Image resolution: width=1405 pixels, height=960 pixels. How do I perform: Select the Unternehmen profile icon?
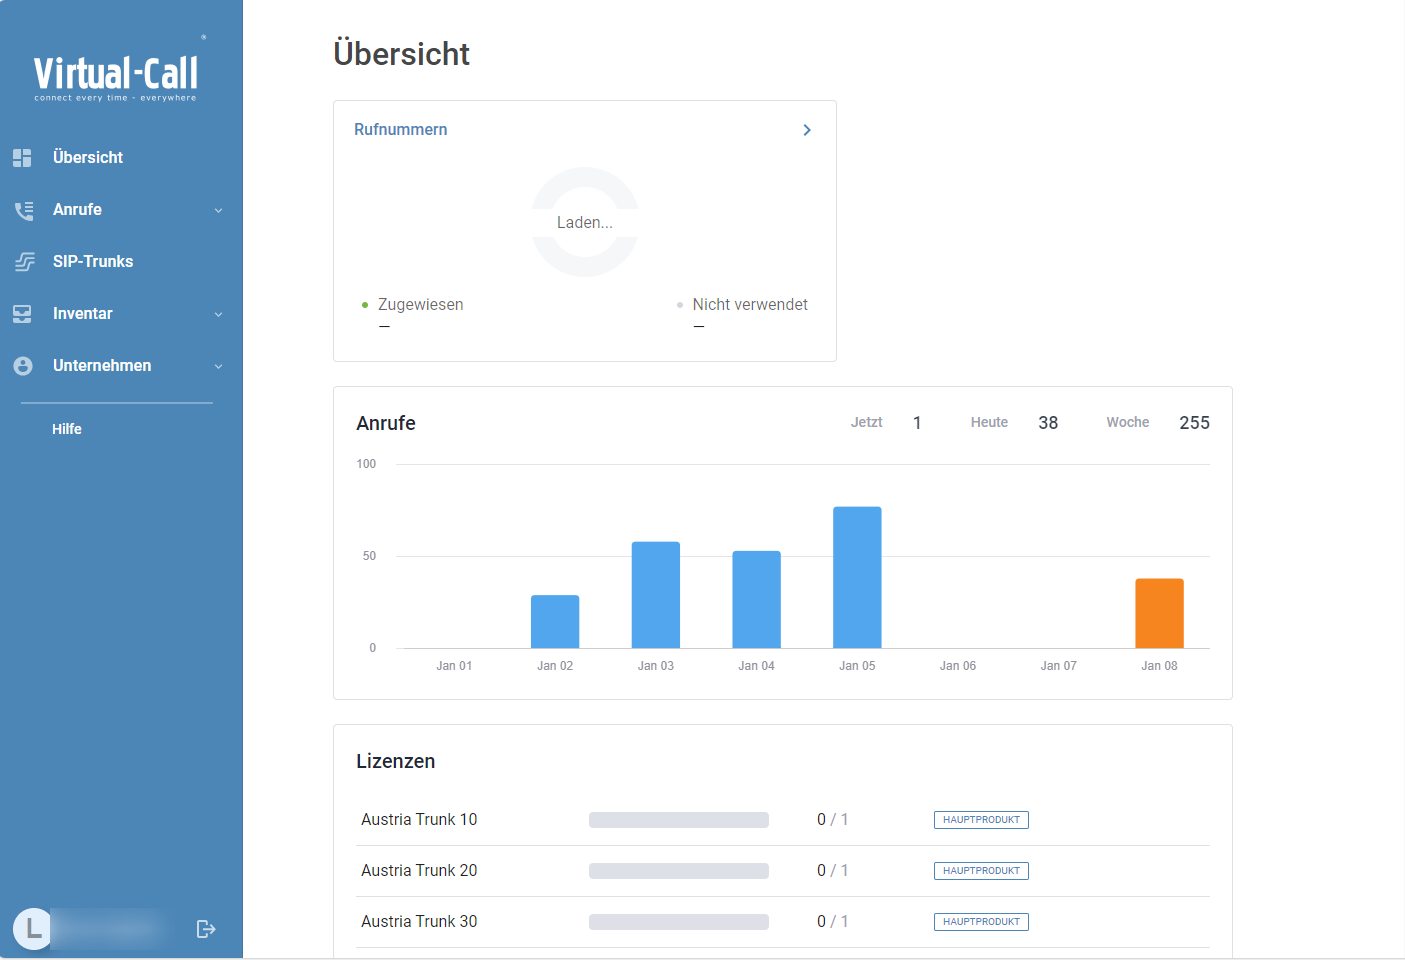click(22, 365)
